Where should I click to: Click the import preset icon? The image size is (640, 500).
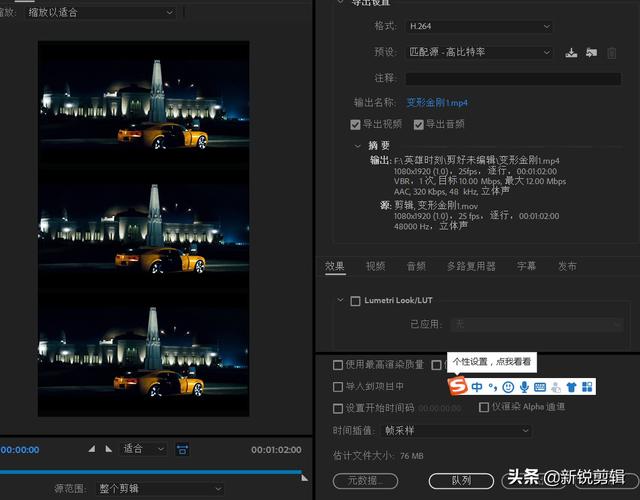pyautogui.click(x=591, y=53)
